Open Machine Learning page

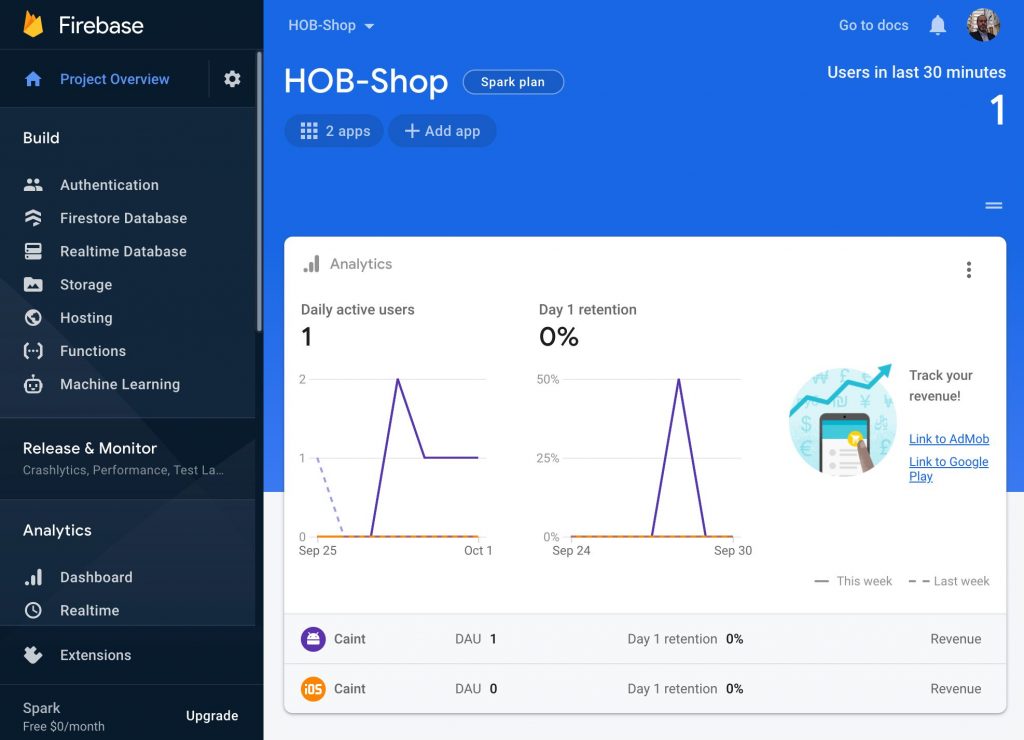click(x=120, y=385)
